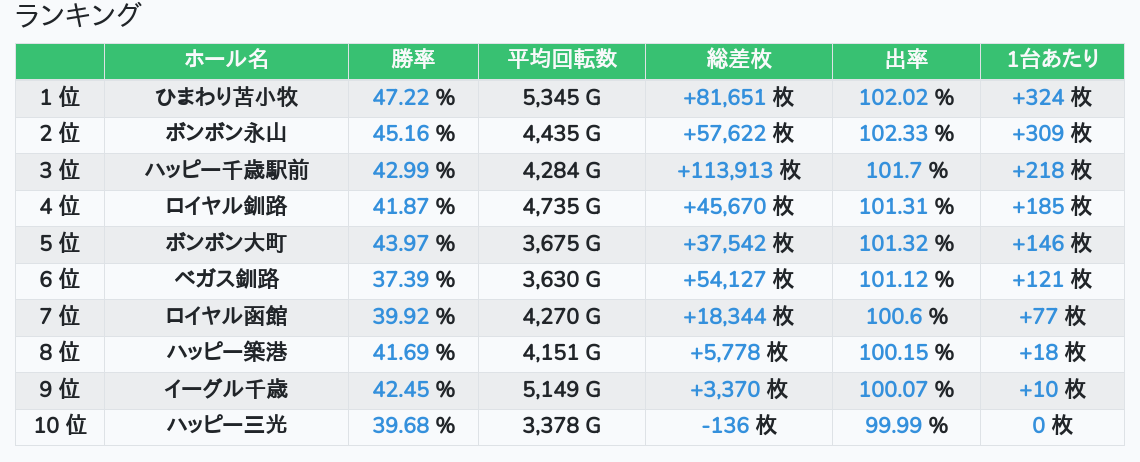Click the 平均回転数 column header

coord(562,60)
